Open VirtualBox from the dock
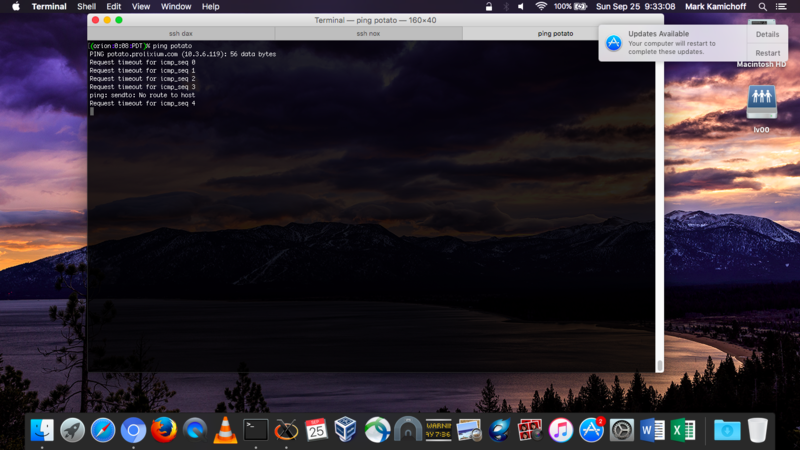 coord(347,430)
